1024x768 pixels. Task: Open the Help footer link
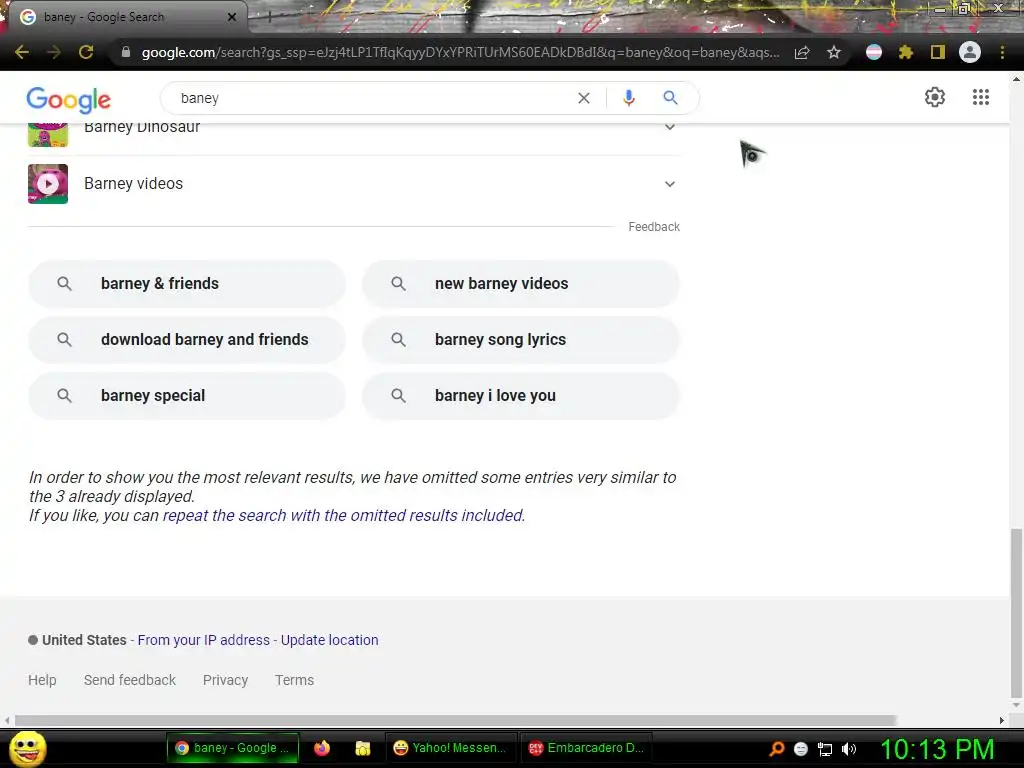click(x=42, y=680)
